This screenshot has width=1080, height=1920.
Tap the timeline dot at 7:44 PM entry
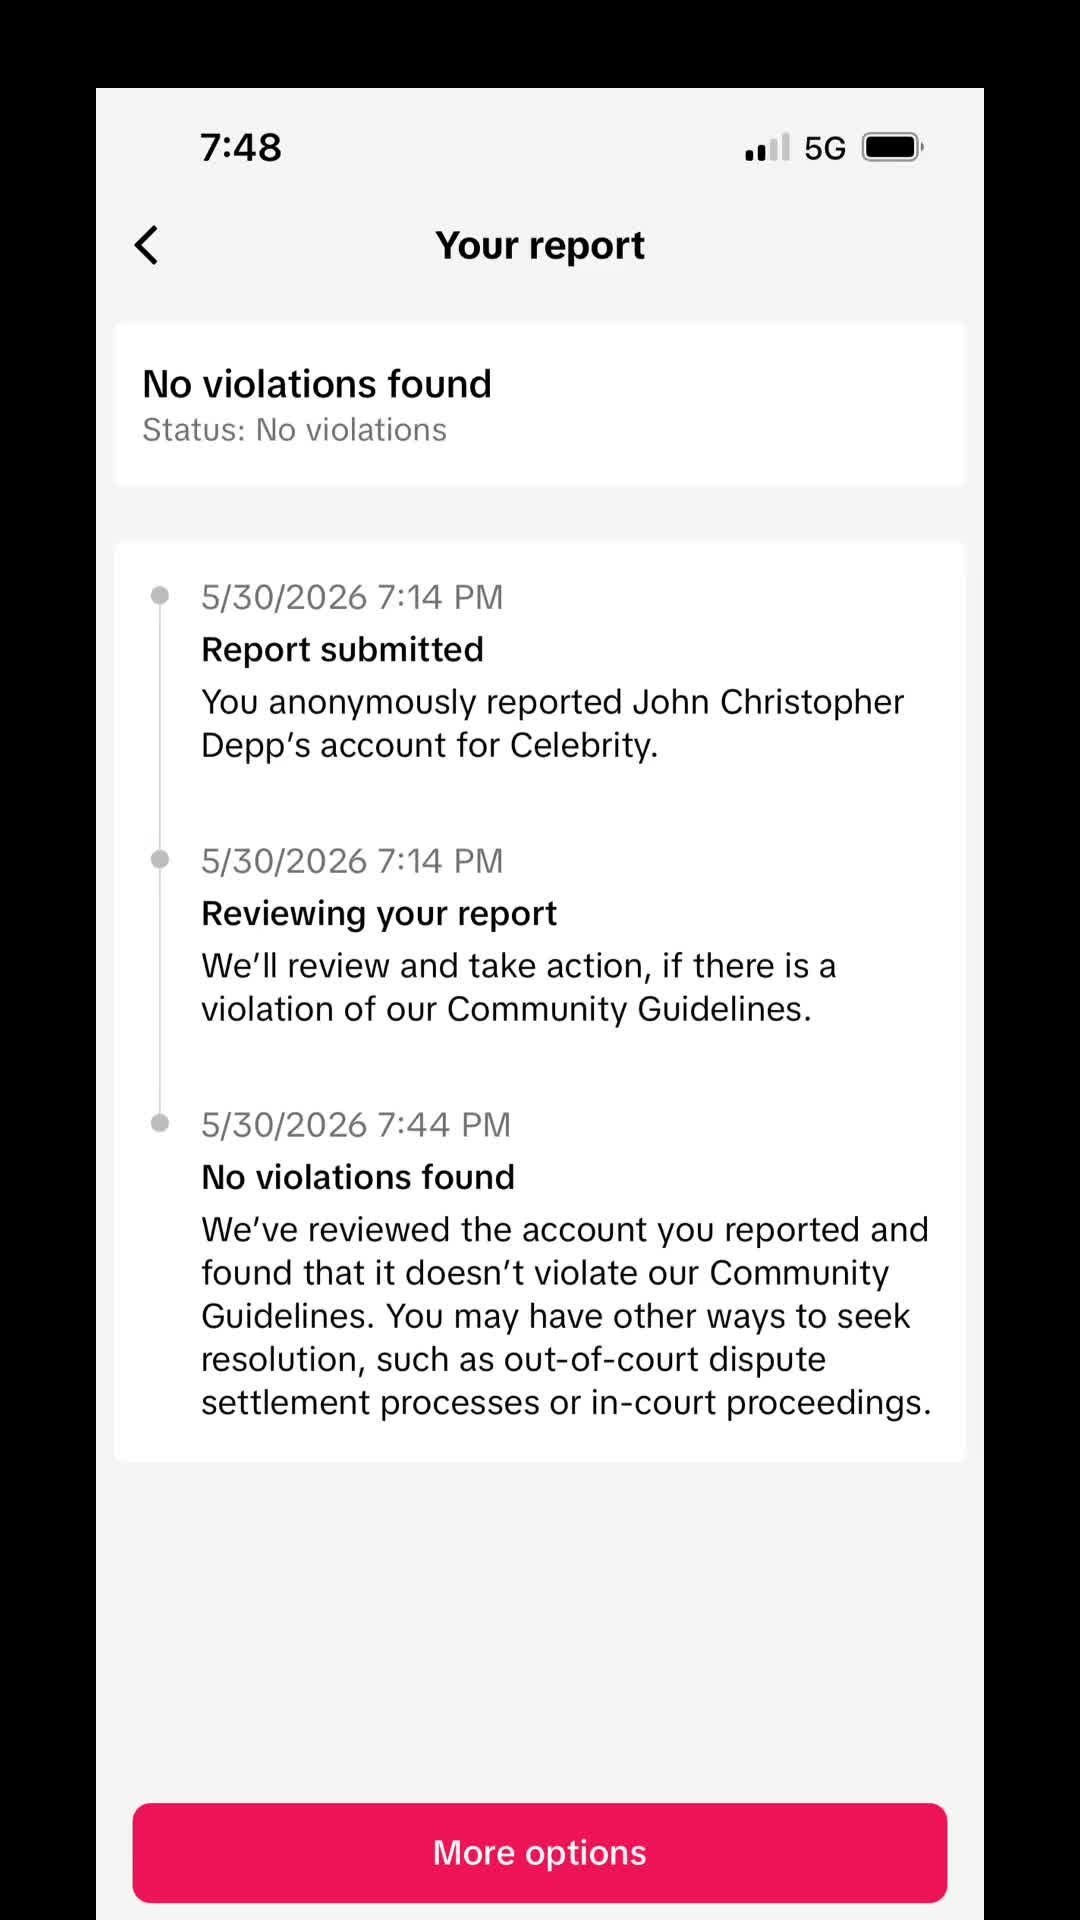159,1123
